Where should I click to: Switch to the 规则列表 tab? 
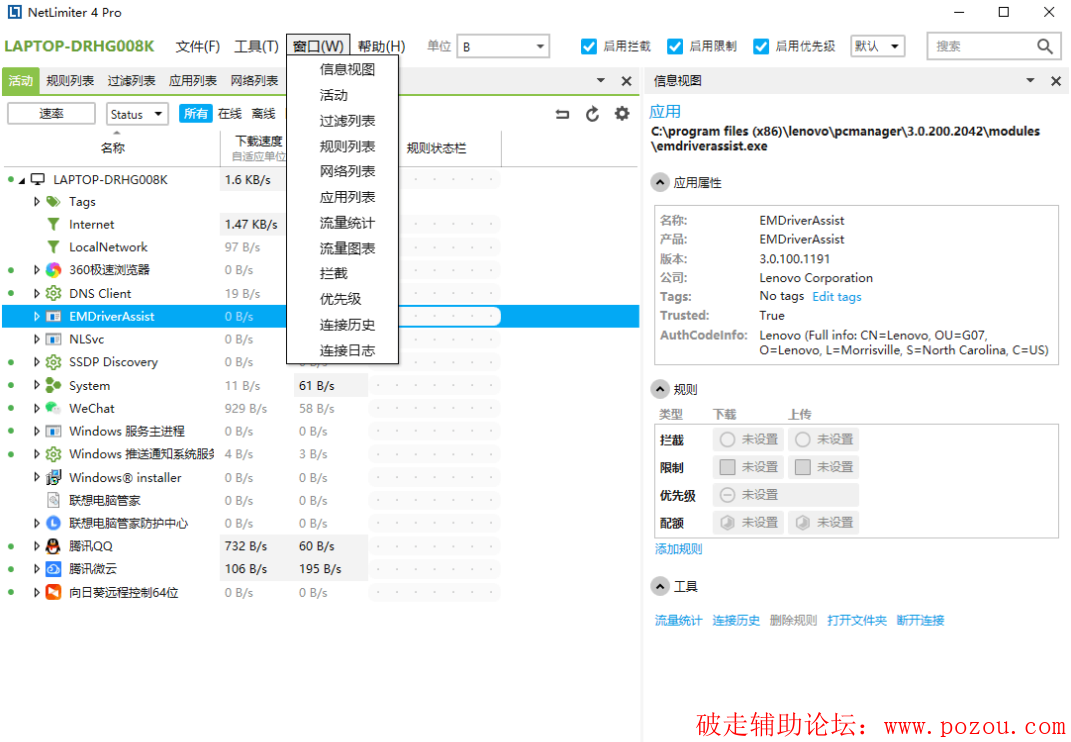[x=70, y=81]
